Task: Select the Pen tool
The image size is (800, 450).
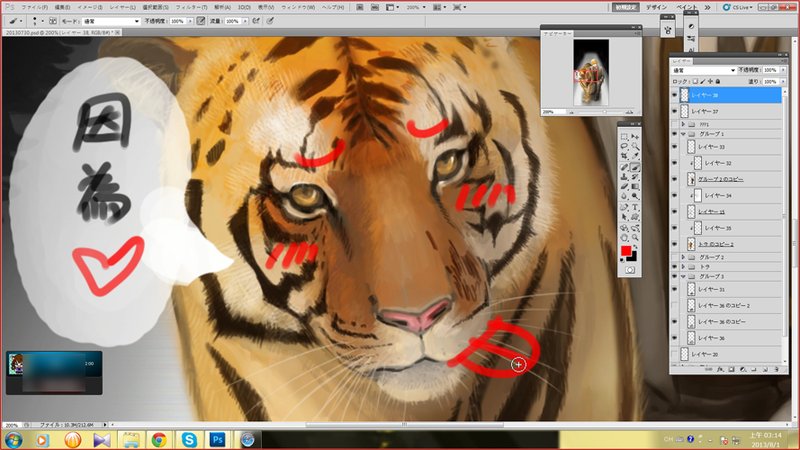Action: (x=624, y=207)
